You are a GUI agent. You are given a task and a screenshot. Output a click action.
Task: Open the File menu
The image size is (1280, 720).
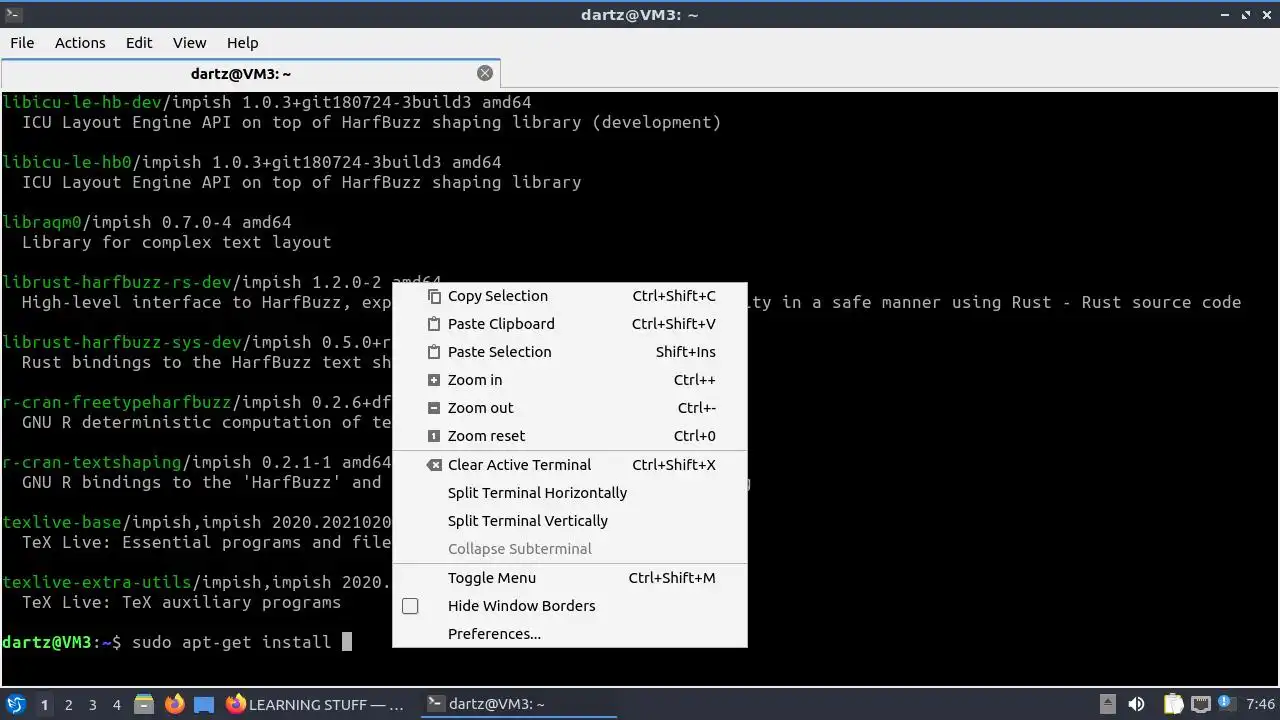[22, 43]
